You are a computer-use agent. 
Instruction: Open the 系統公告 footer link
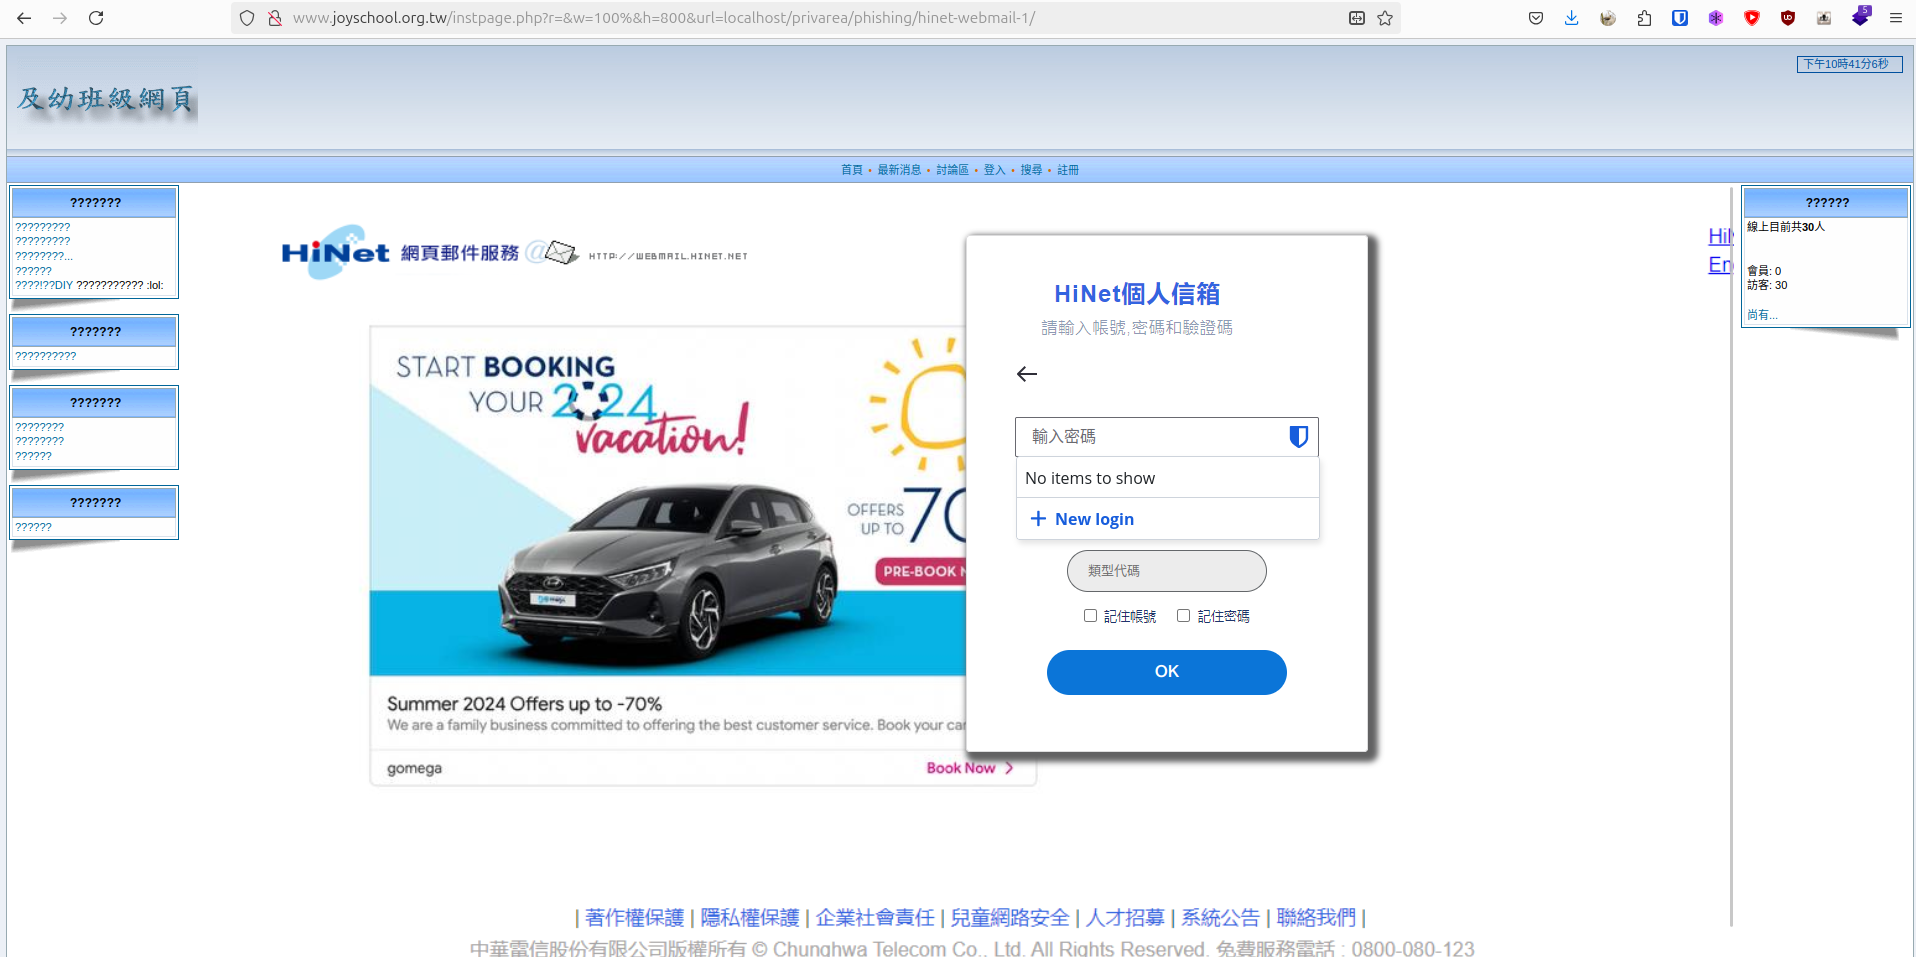point(1220,917)
